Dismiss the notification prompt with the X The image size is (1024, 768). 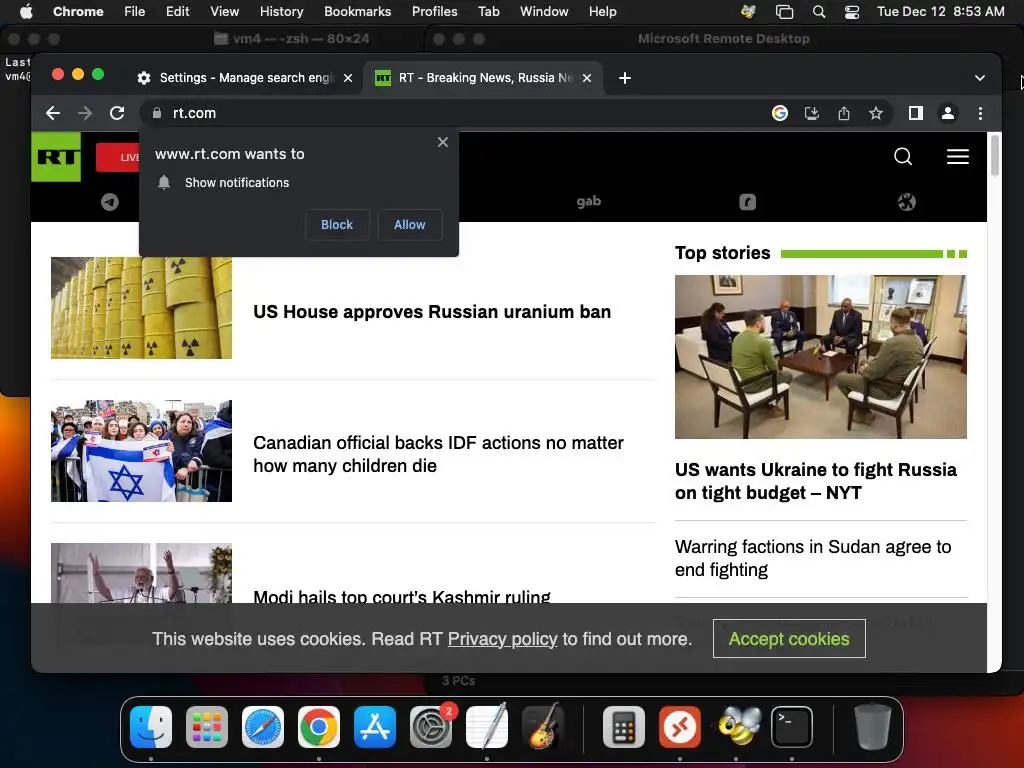[x=443, y=142]
